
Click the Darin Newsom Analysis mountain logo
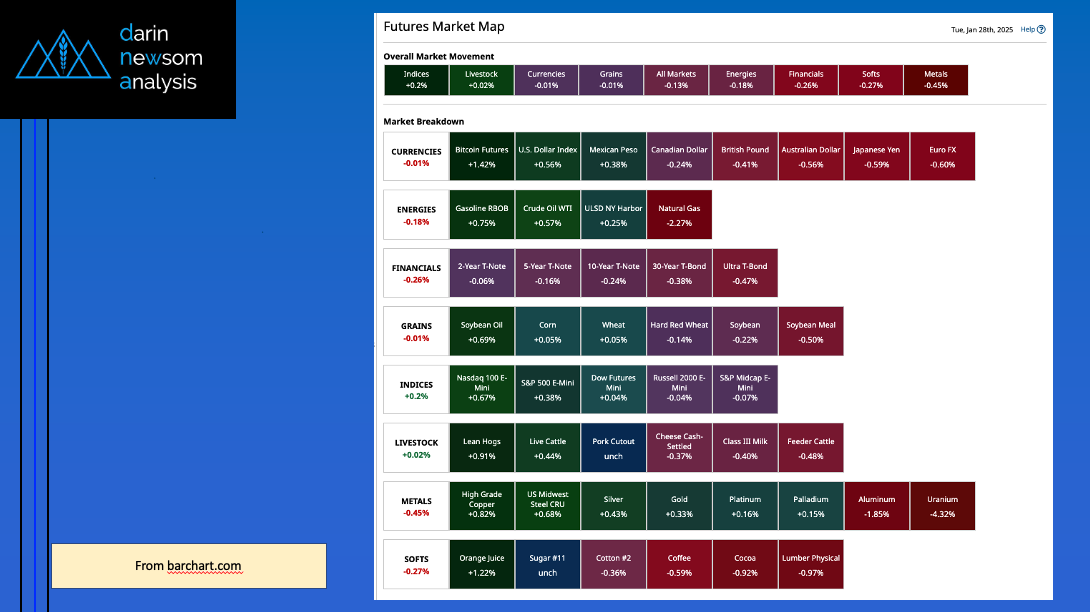click(x=62, y=59)
